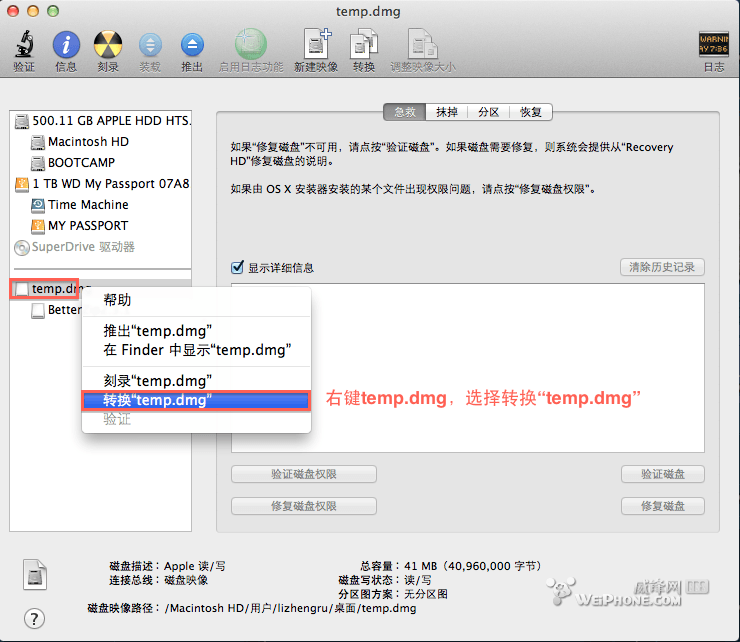740x642 pixels.
Task: Create a New Image (新建映像) from toolbar
Action: (x=317, y=46)
